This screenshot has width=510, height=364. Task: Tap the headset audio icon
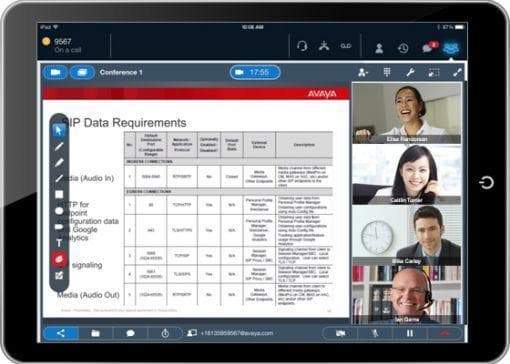coord(302,46)
